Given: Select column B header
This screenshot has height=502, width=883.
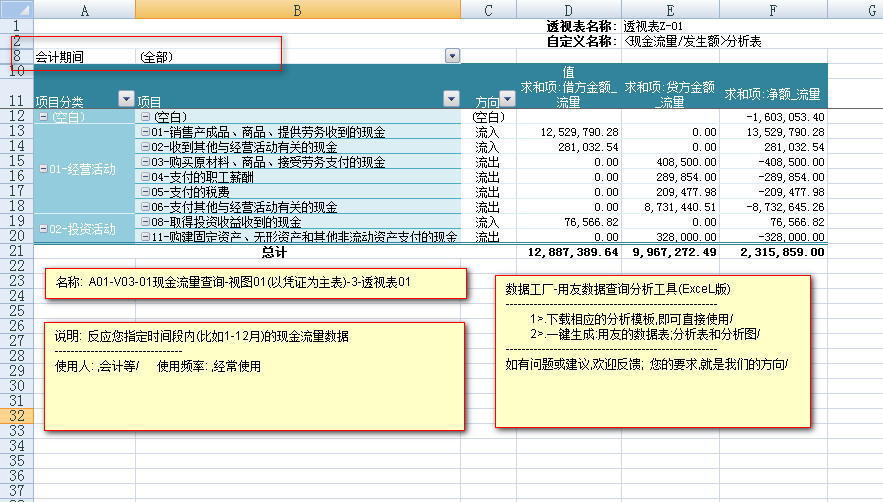Looking at the screenshot, I should 298,9.
